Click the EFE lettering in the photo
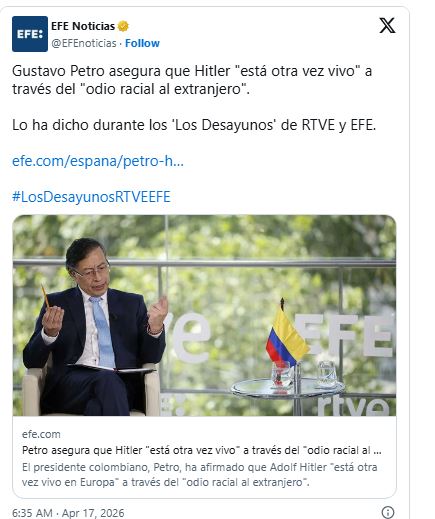 pos(344,335)
